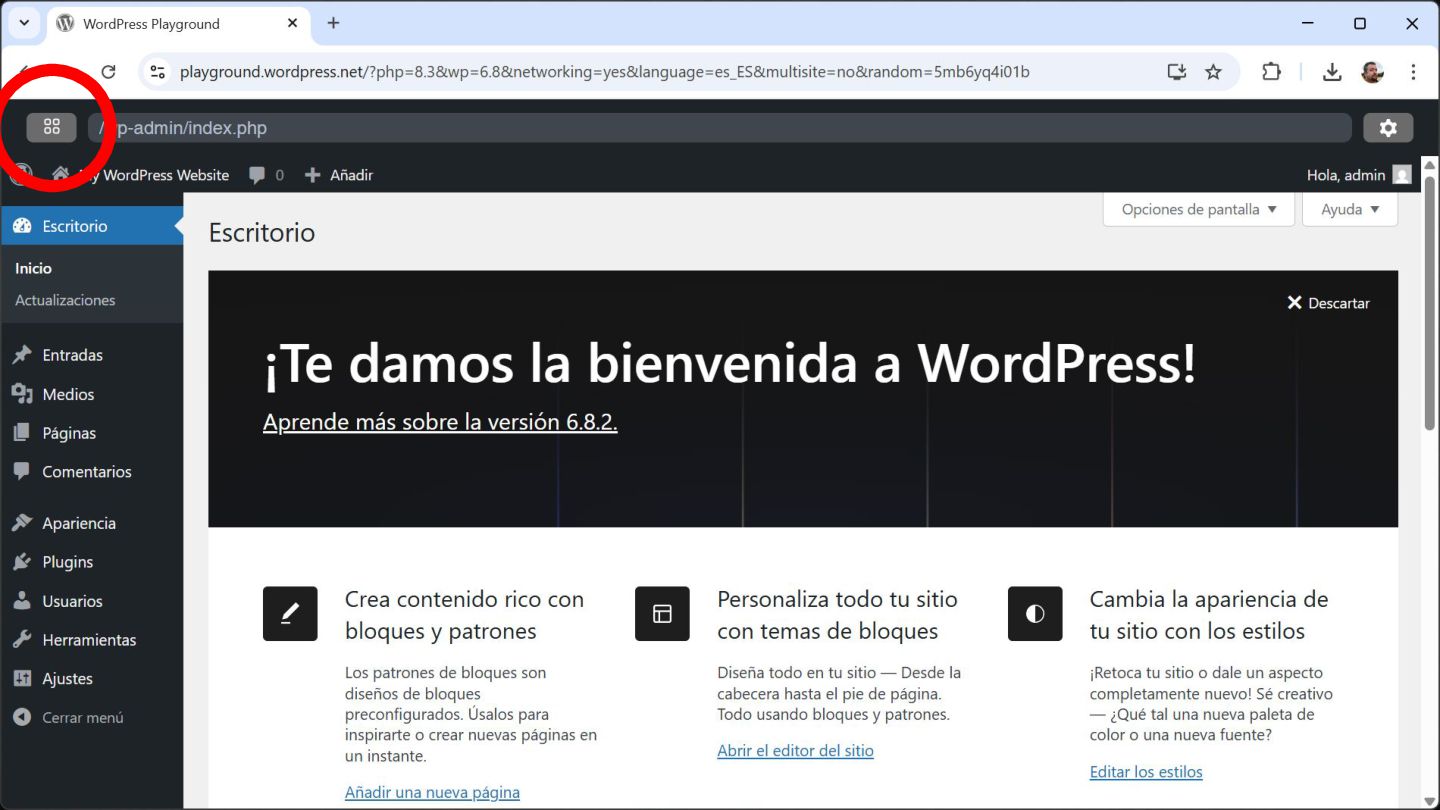This screenshot has width=1440, height=810.
Task: Open the Inicio submenu item
Action: coord(33,268)
